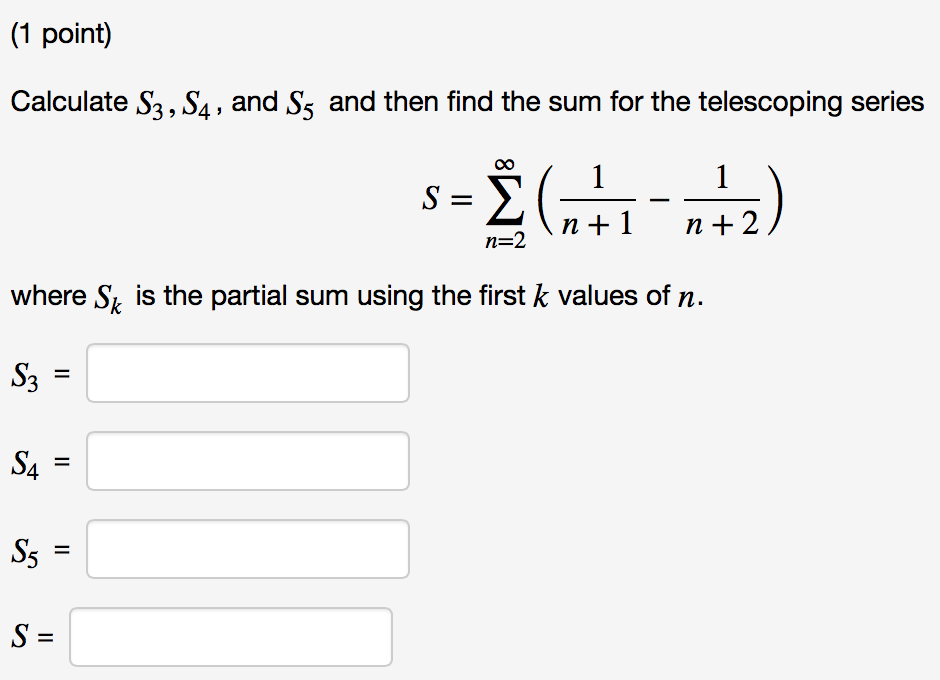Click the S5 answer input field
Screen dimensions: 940x680
tap(248, 549)
